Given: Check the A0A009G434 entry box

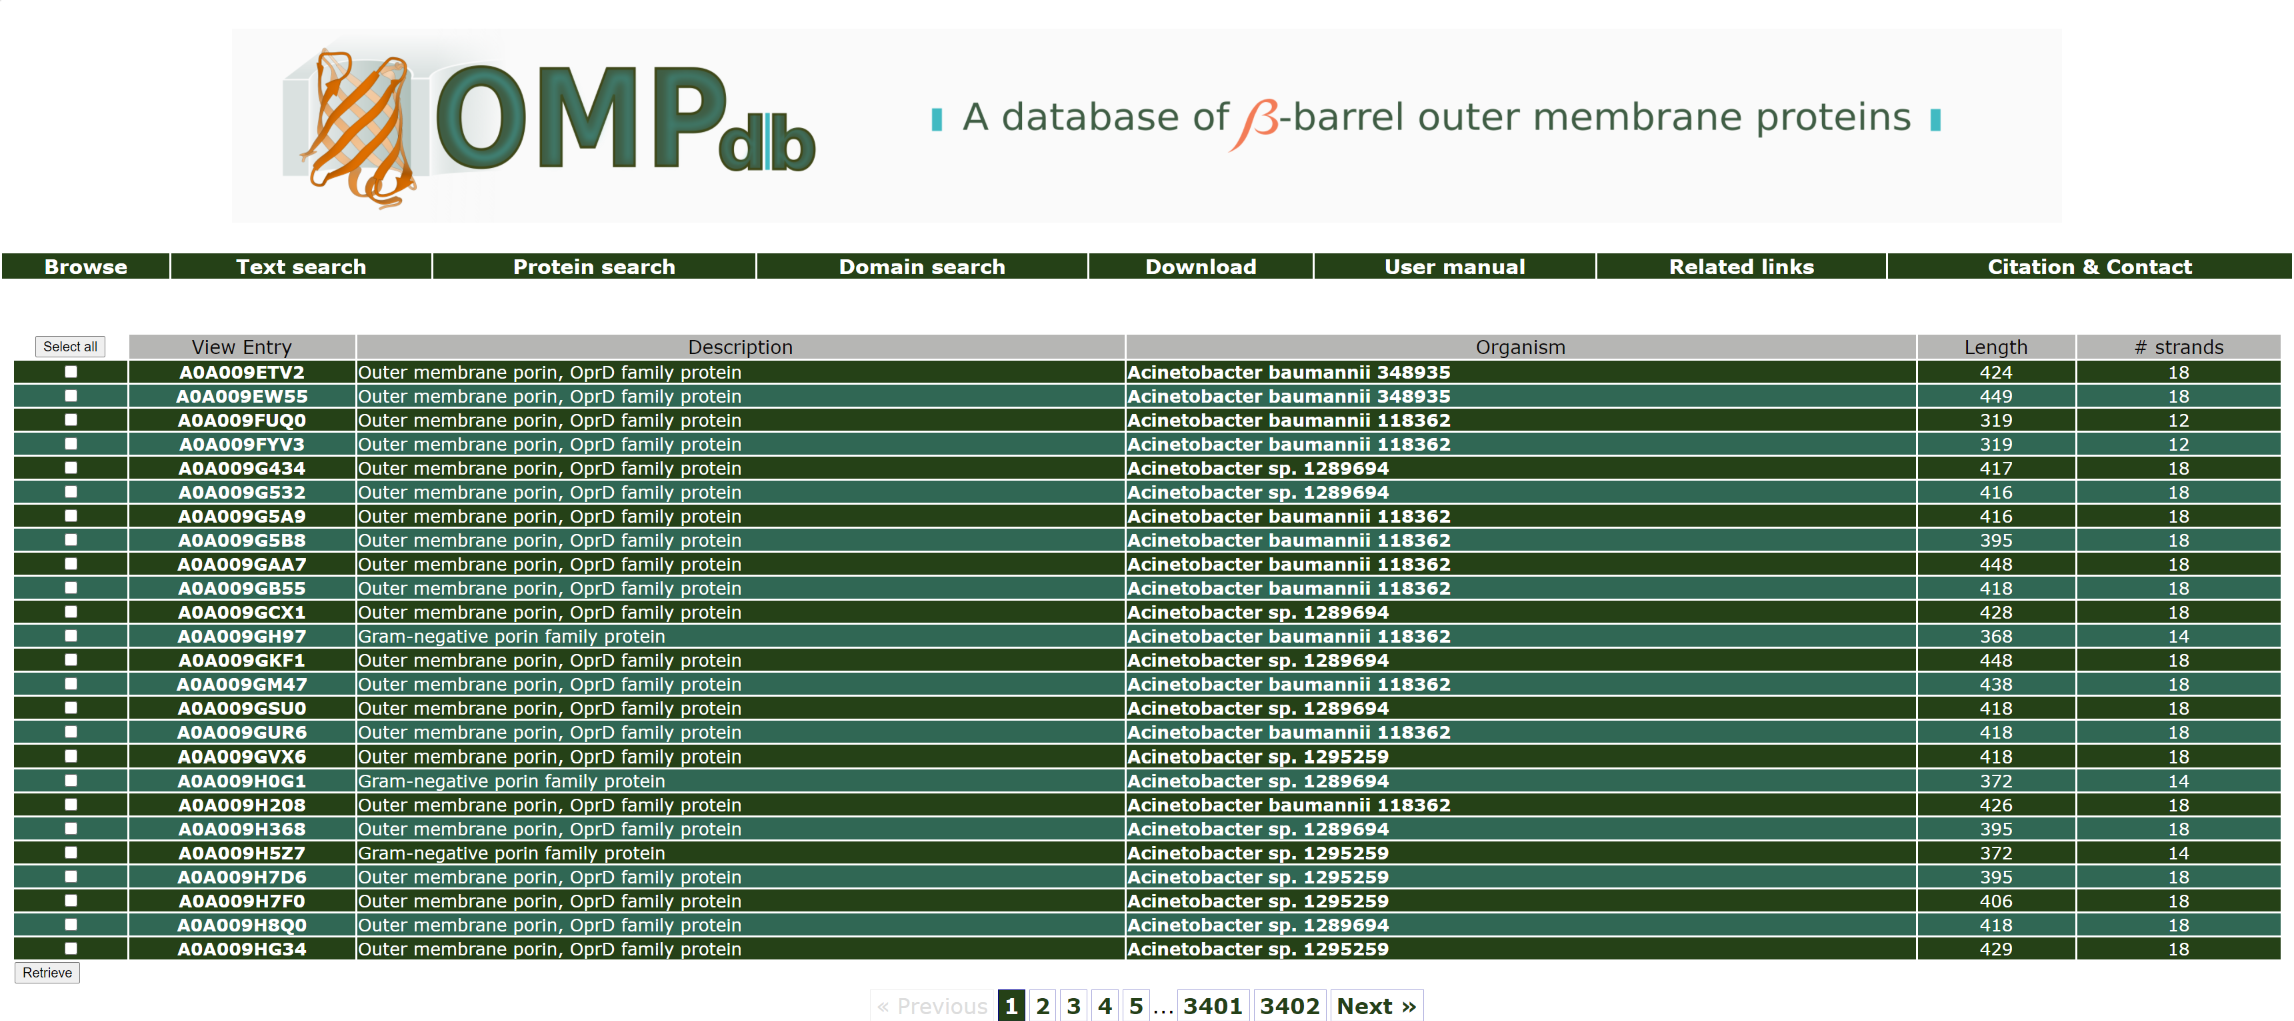Looking at the screenshot, I should [x=71, y=468].
